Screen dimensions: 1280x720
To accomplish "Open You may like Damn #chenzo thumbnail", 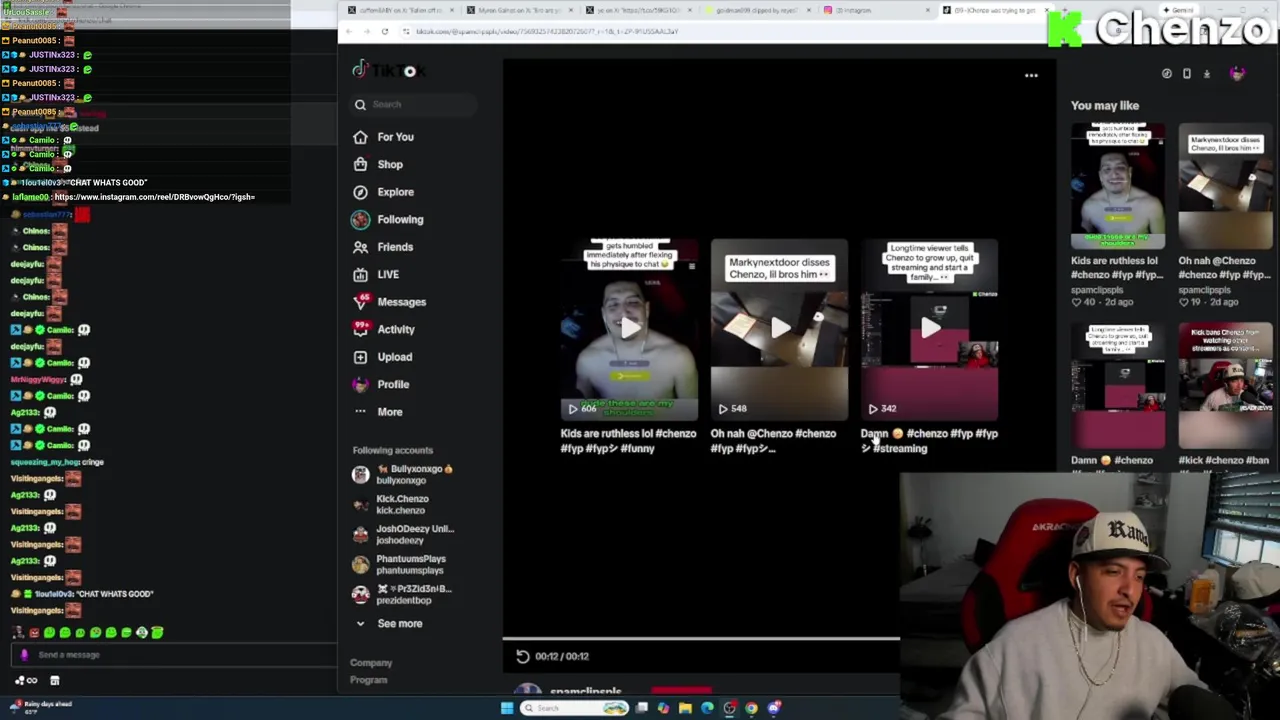I will coord(1117,386).
